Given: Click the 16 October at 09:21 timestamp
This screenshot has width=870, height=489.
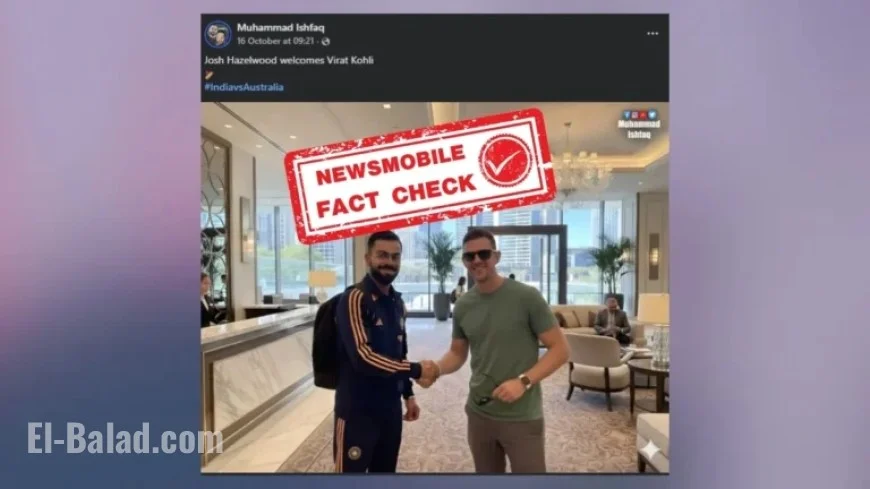Looking at the screenshot, I should tap(275, 41).
